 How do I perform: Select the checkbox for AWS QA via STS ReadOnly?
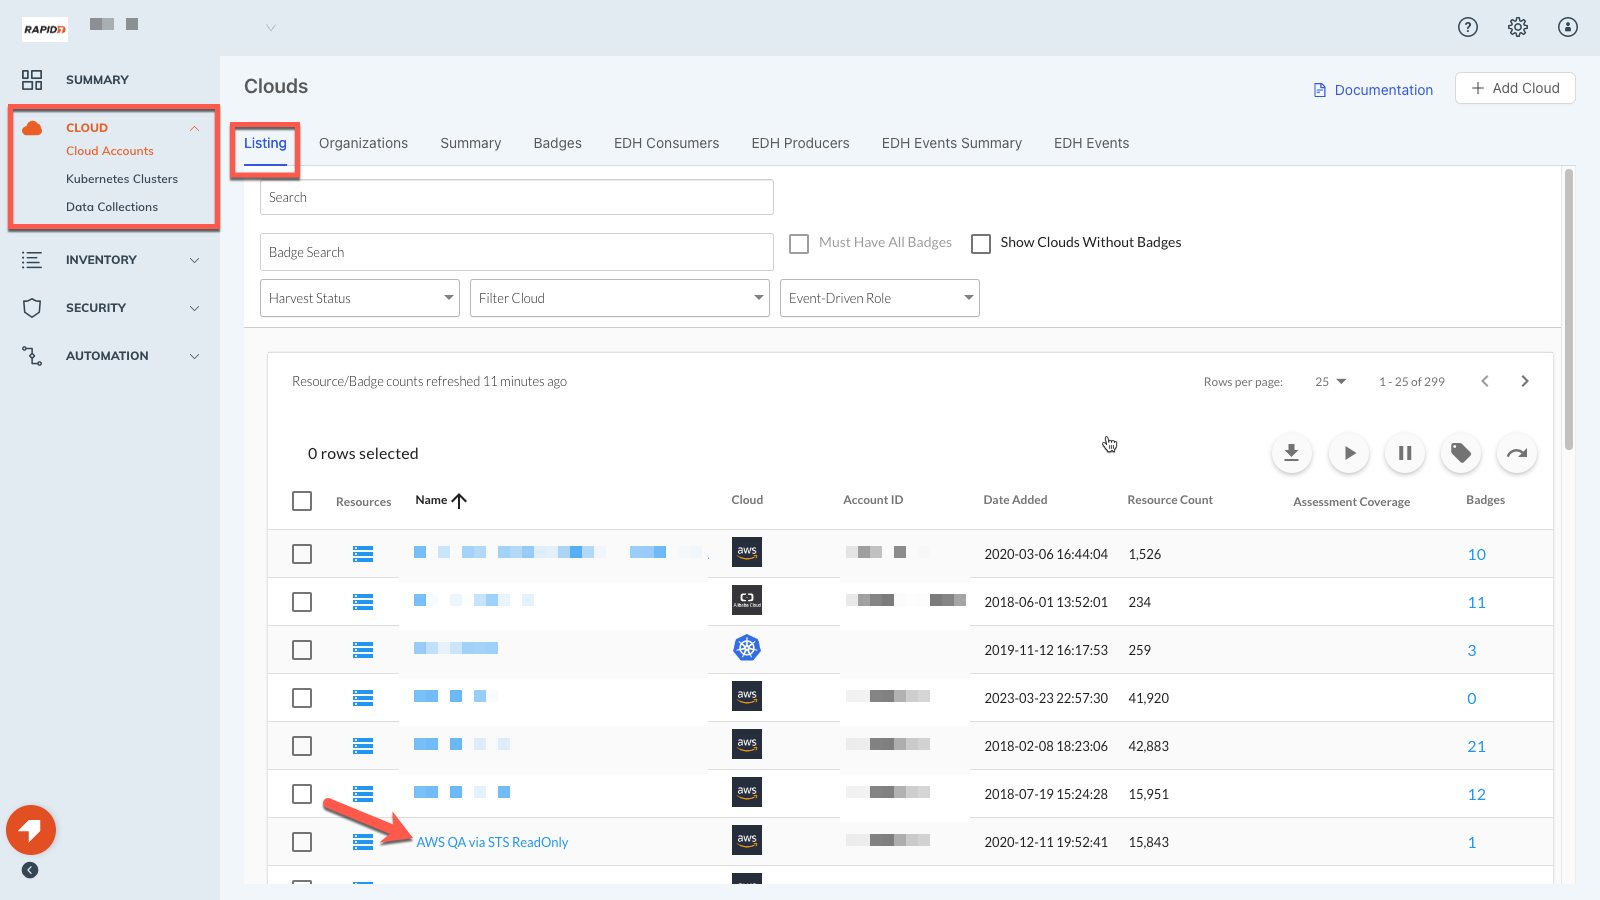pos(302,842)
